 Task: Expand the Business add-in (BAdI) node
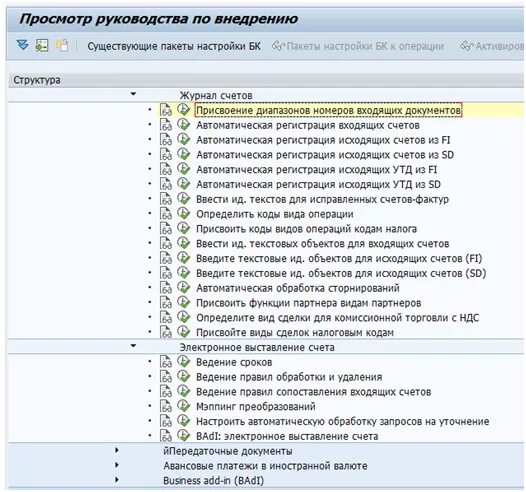[117, 480]
